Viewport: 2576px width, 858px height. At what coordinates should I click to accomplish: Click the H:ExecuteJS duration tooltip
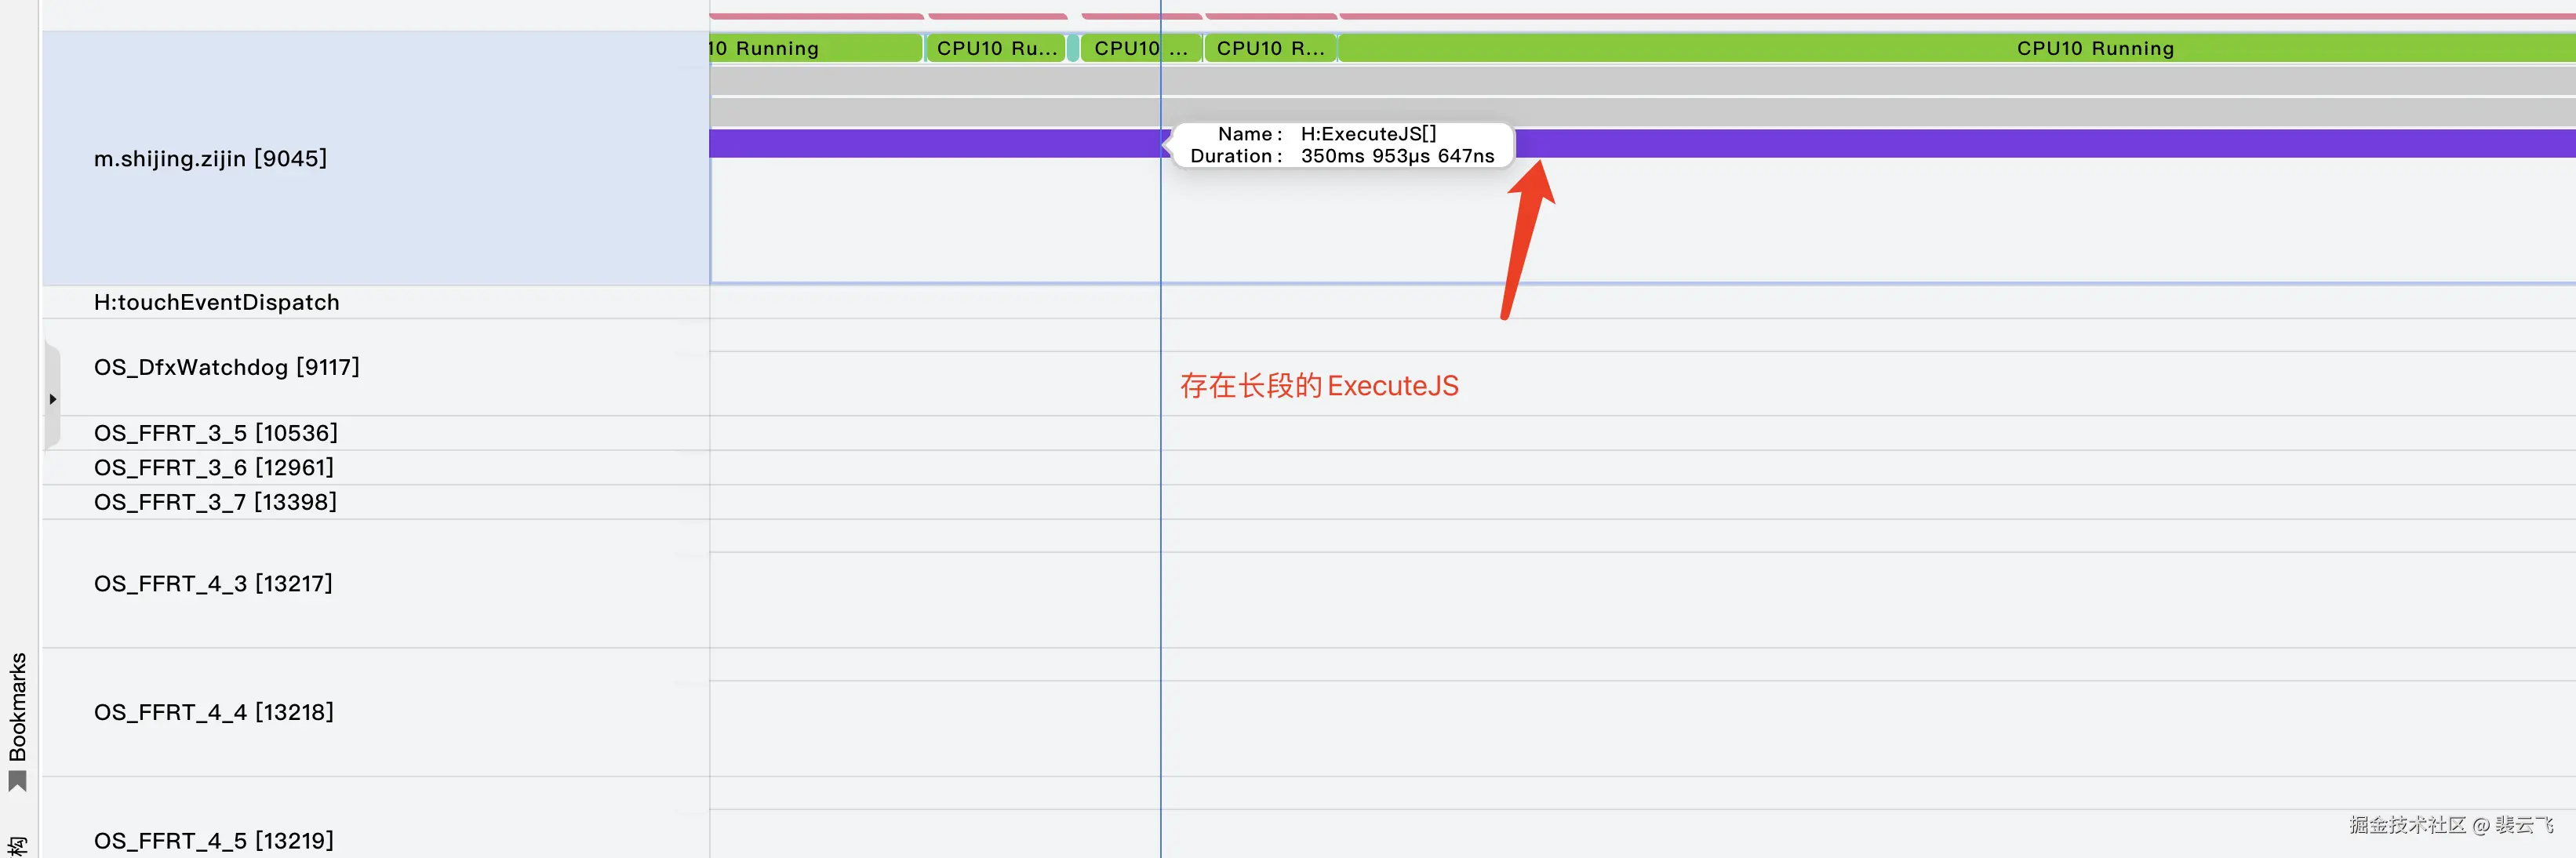click(1341, 145)
